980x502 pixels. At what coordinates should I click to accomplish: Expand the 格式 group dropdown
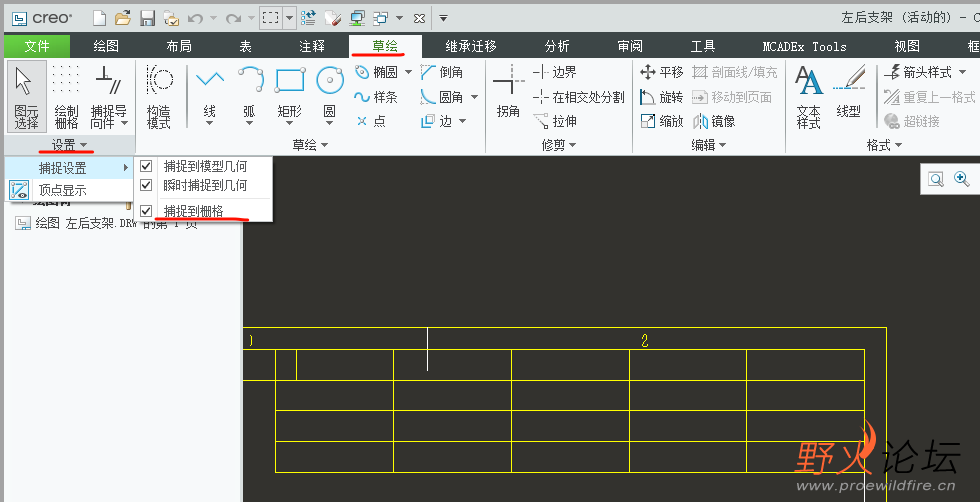884,146
